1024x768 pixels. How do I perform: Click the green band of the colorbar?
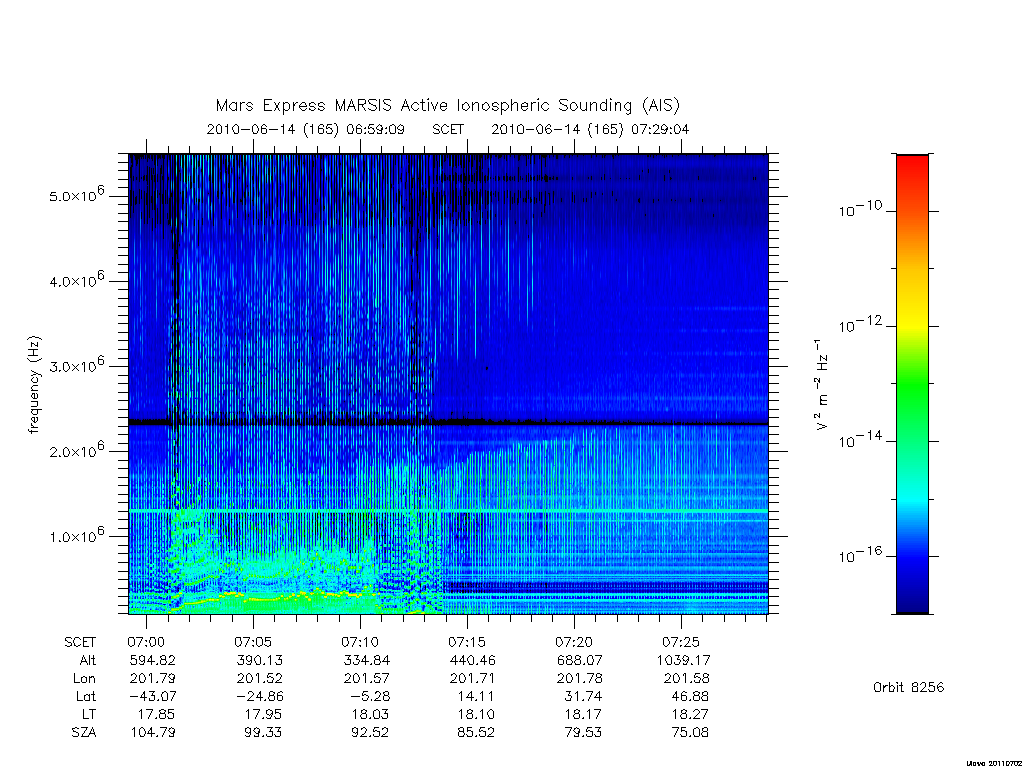(912, 385)
